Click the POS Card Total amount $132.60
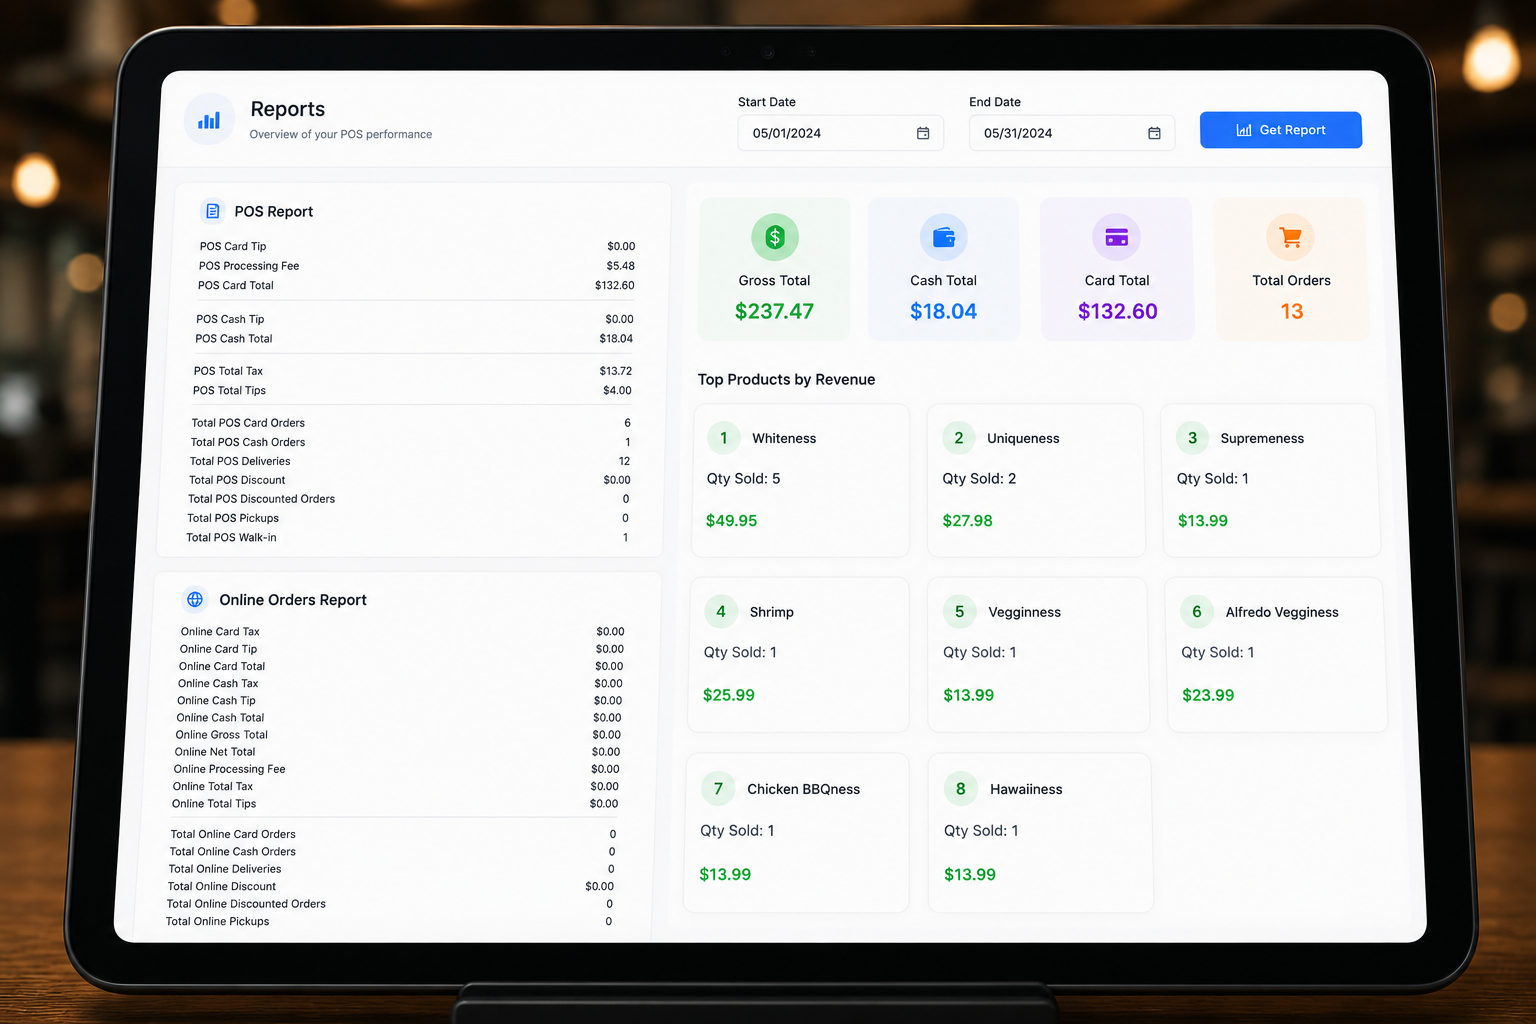 pos(615,286)
